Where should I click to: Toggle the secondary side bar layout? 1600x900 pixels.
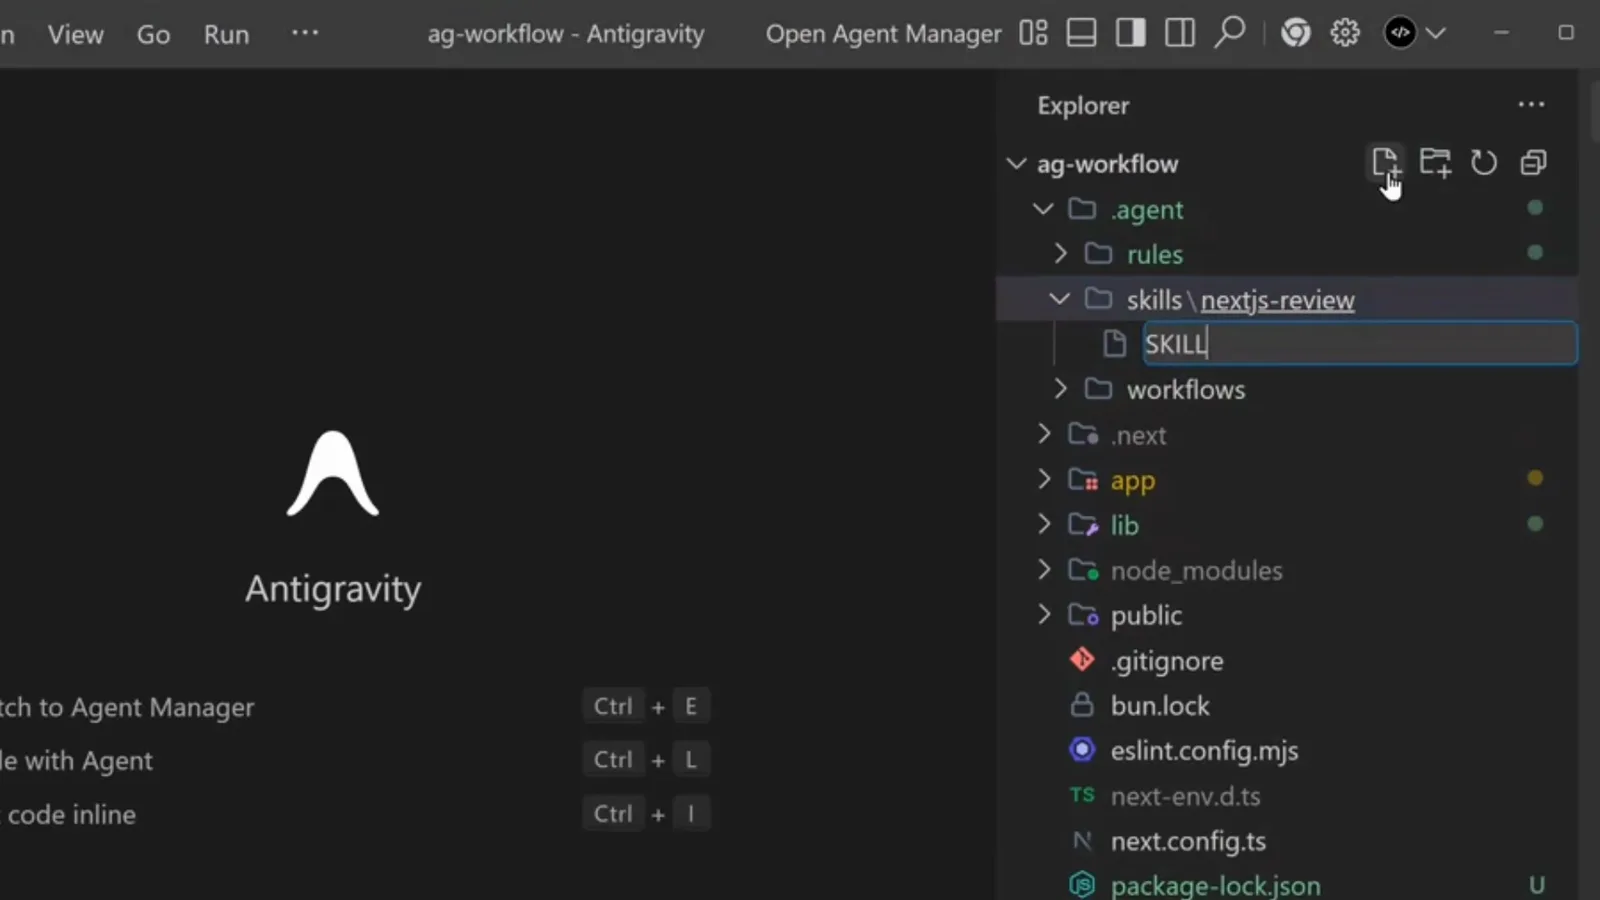[x=1180, y=33]
